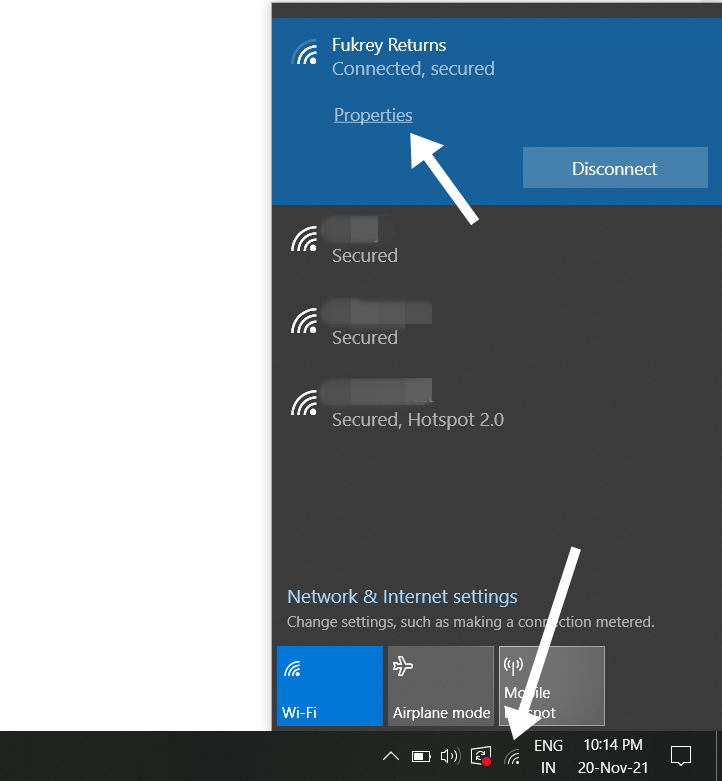Open Properties link for Fukrey Returns
The width and height of the screenshot is (722, 781).
(373, 115)
